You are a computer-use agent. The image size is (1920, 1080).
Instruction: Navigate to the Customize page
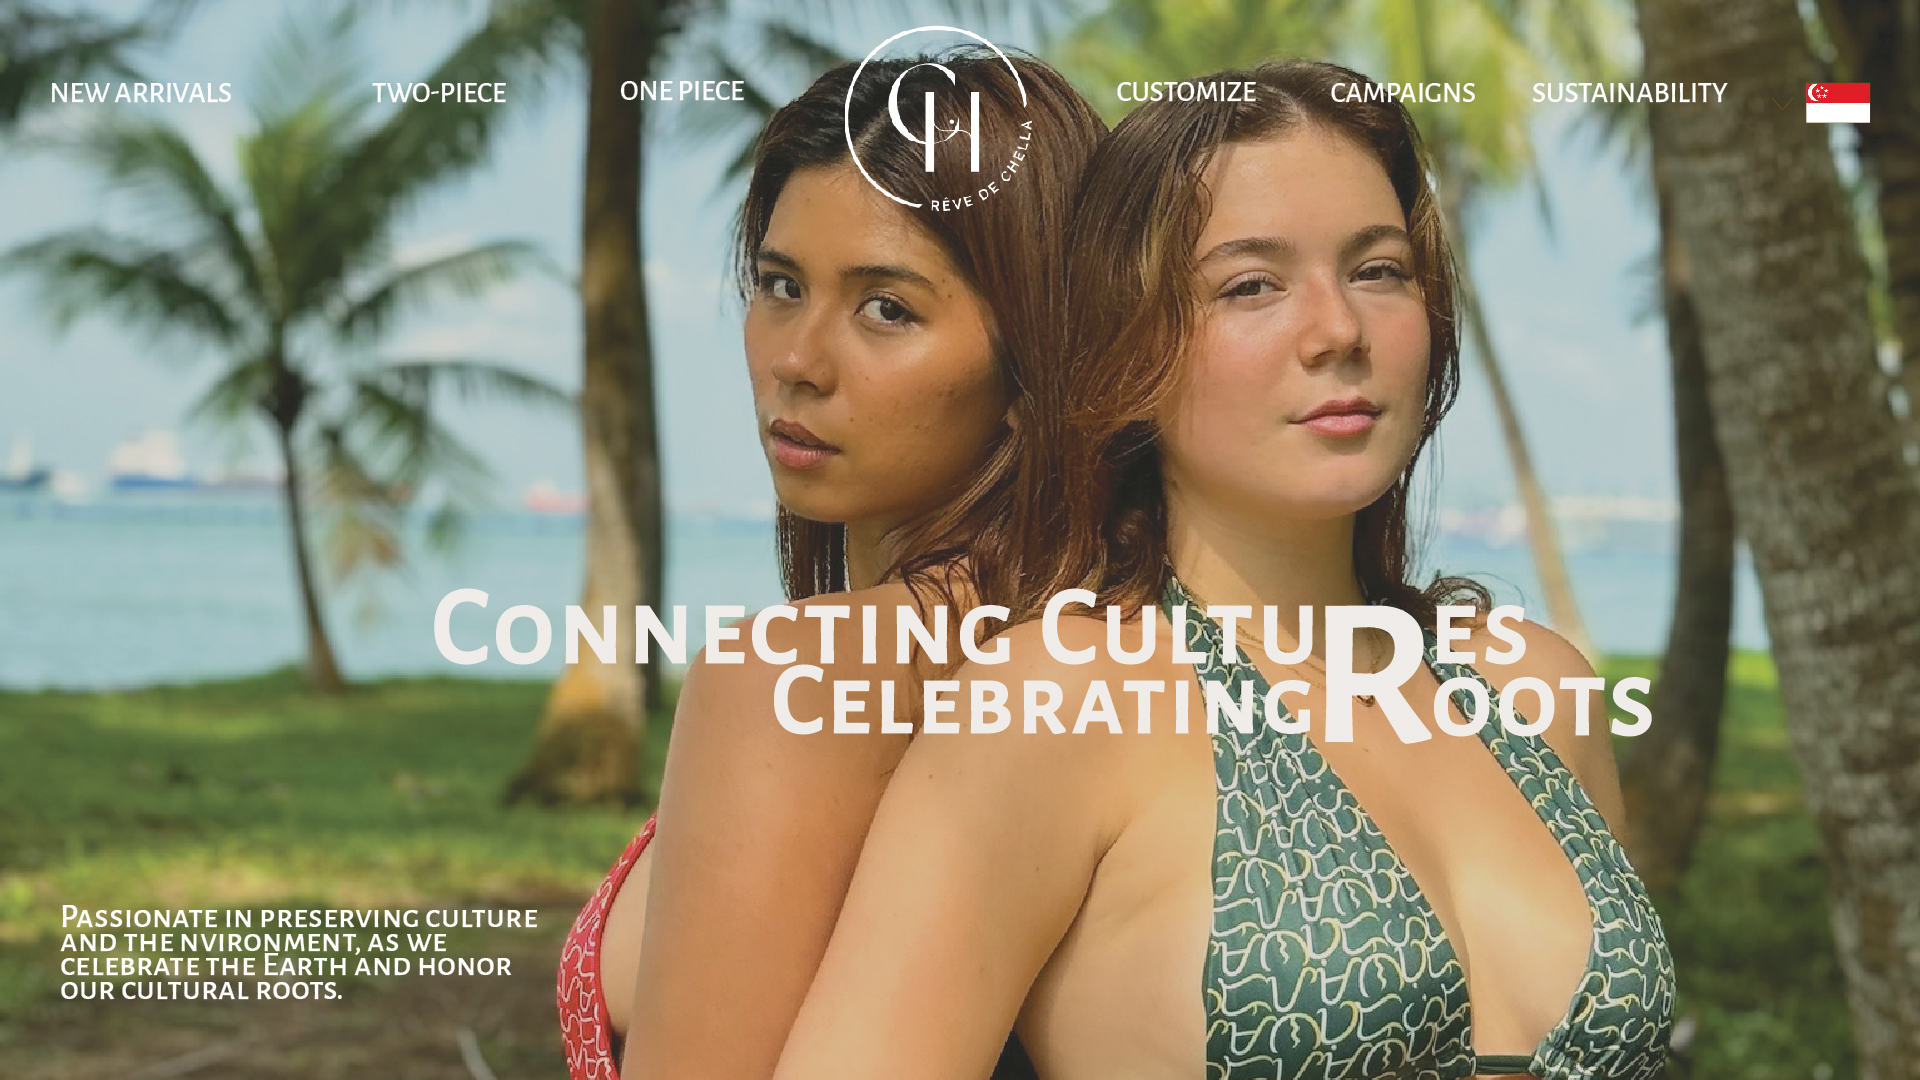click(x=1186, y=92)
